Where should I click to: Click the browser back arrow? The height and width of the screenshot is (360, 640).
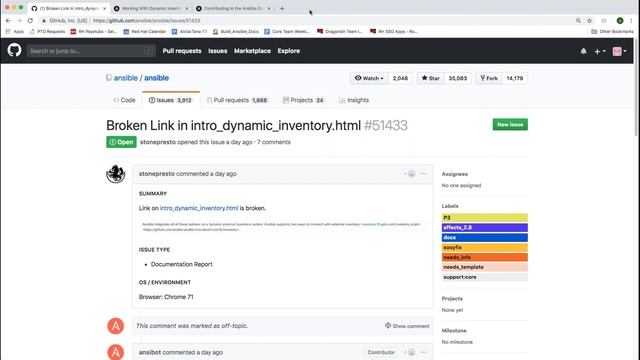pyautogui.click(x=8, y=20)
